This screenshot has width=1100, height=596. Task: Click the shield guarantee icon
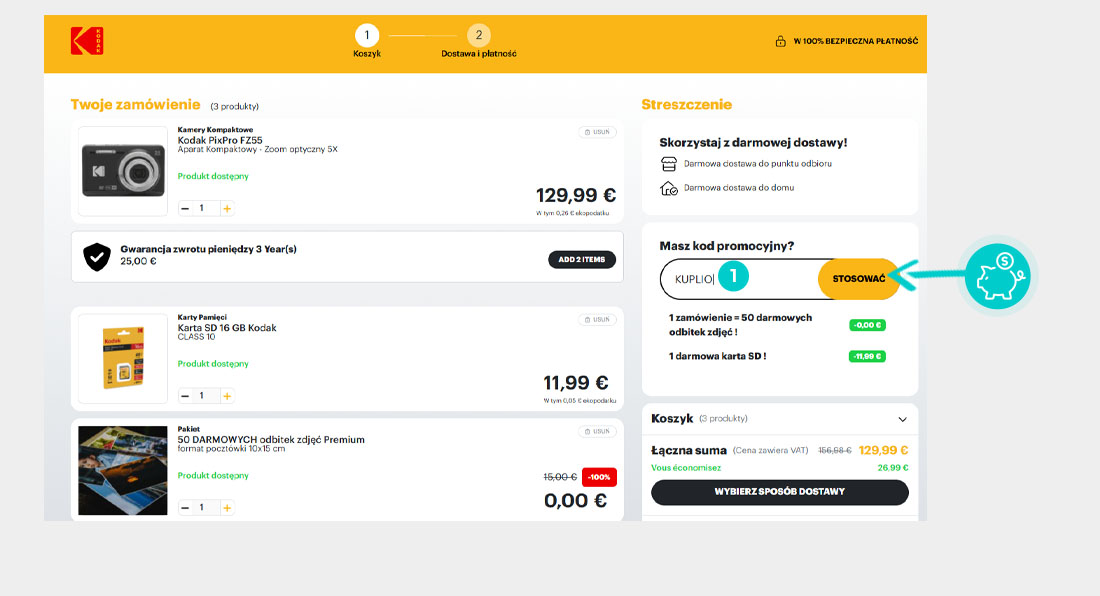click(96, 257)
